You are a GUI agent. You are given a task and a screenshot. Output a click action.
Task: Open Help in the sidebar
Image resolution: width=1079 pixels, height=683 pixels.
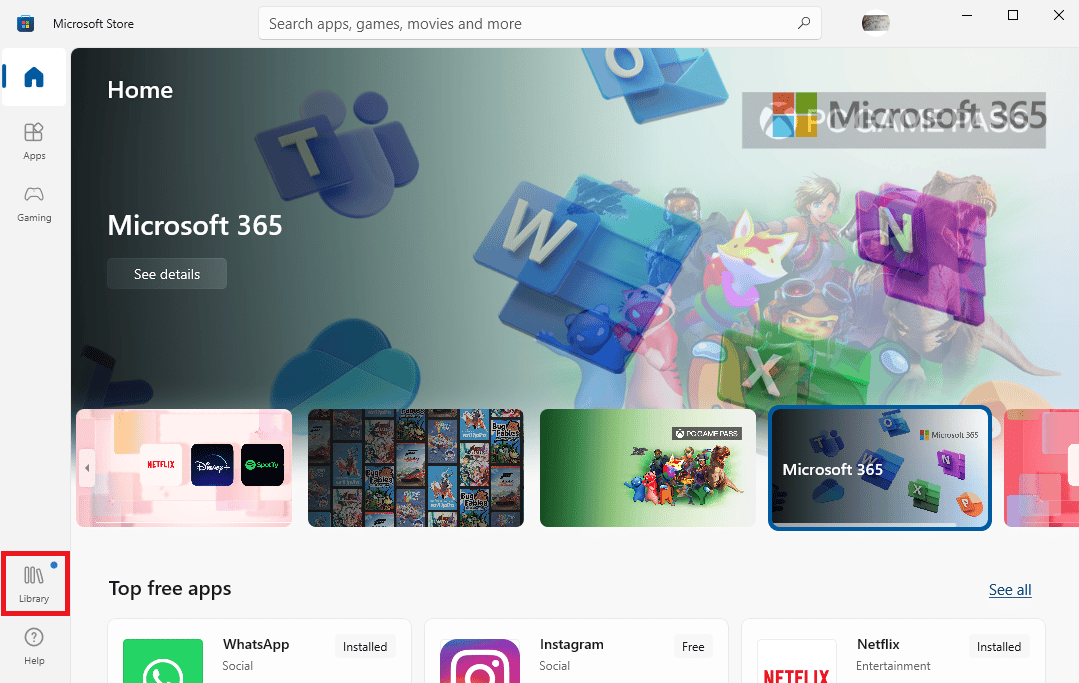[x=34, y=647]
